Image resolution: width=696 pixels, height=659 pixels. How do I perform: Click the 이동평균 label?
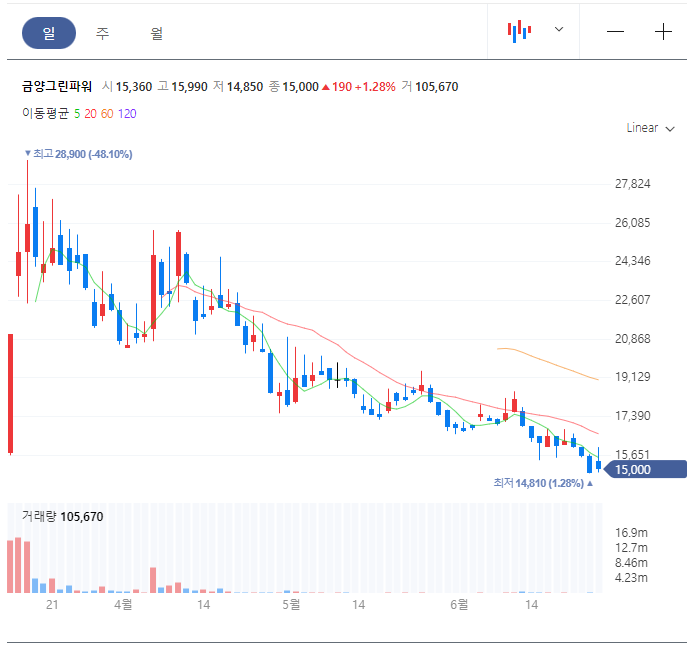coord(46,114)
